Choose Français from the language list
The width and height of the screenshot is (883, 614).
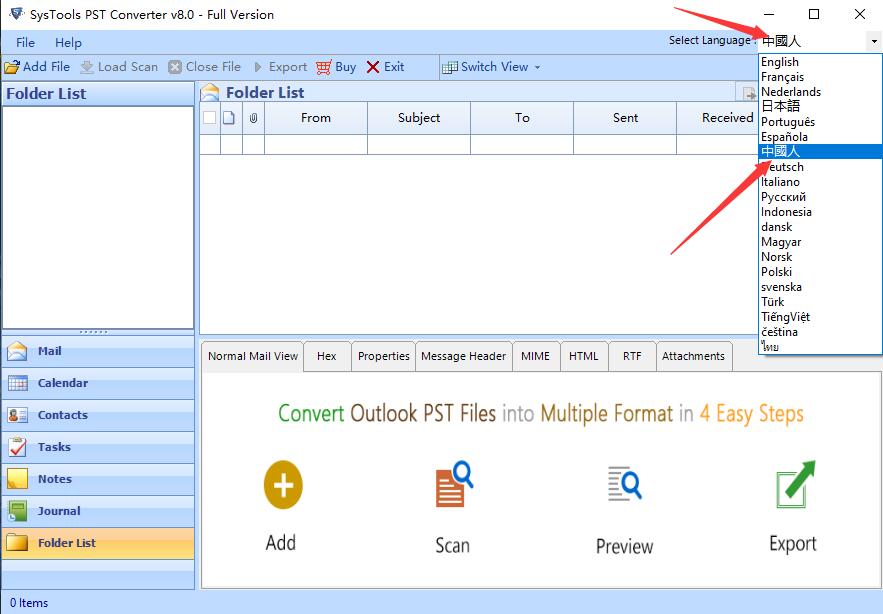820,77
